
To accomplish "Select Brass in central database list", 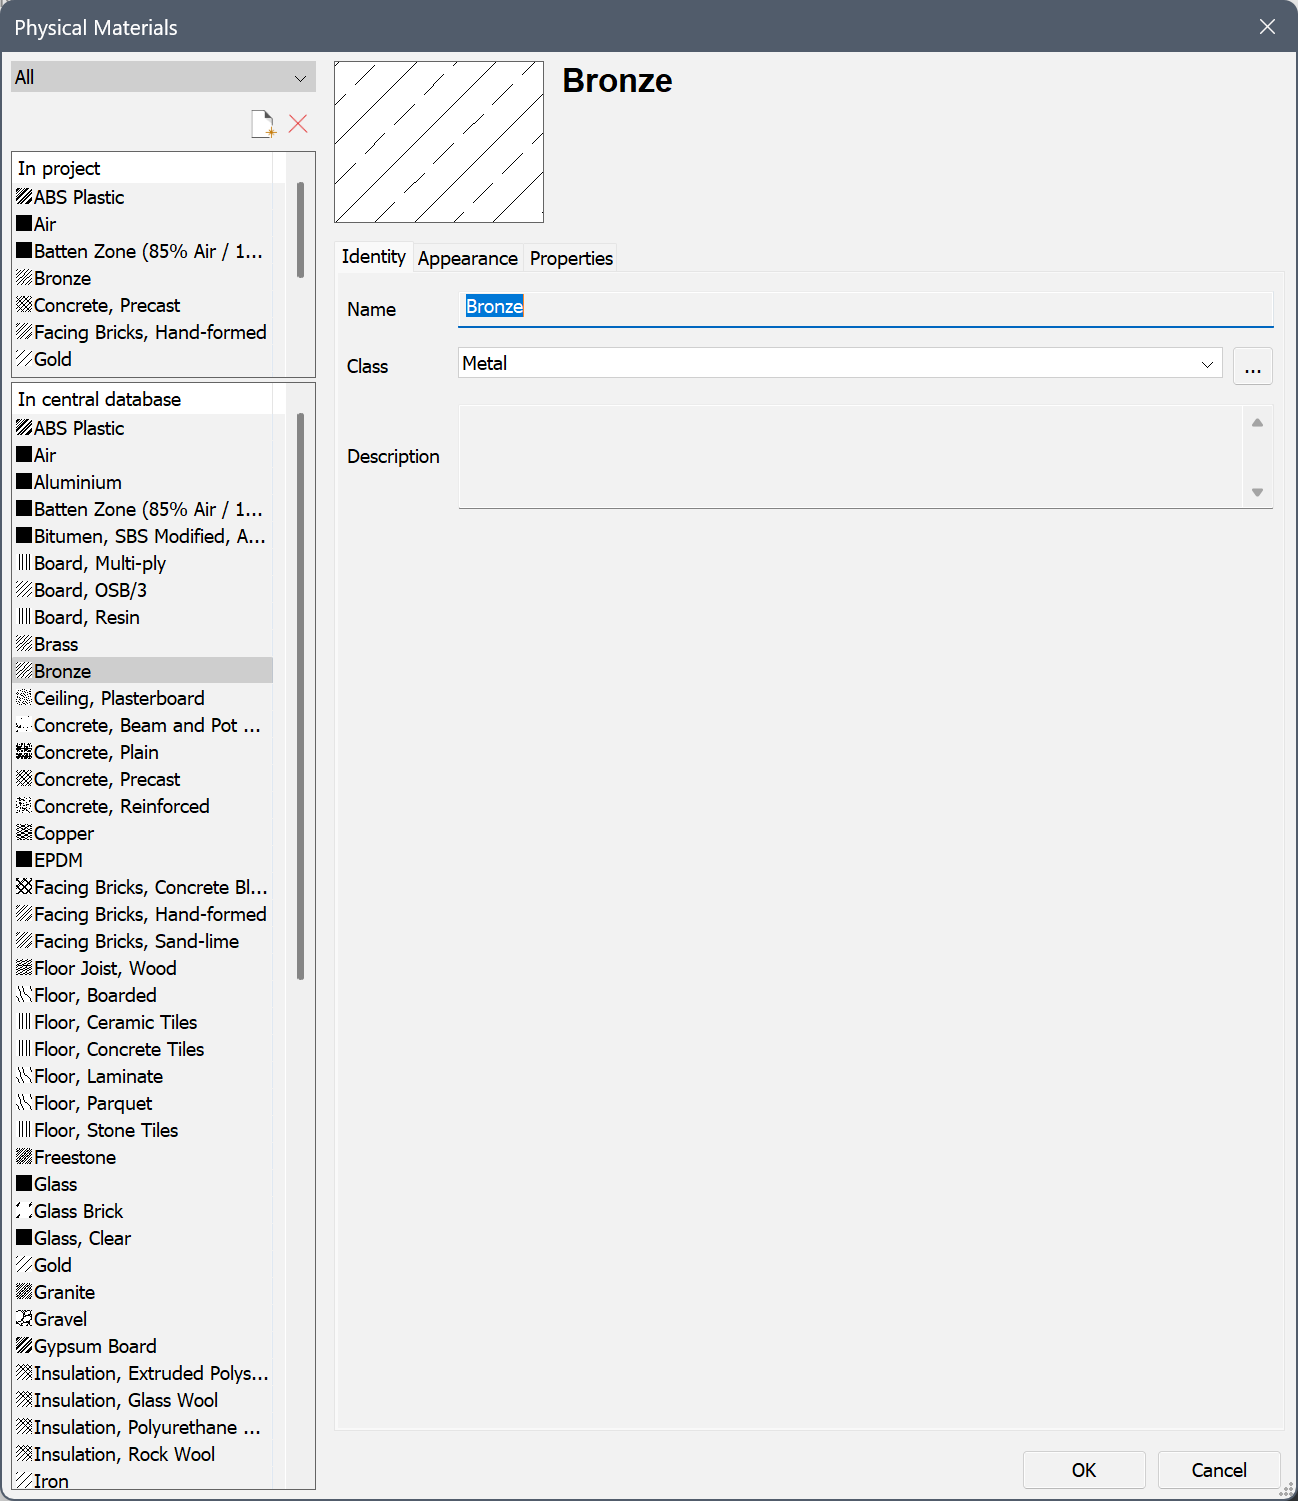I will pos(56,644).
